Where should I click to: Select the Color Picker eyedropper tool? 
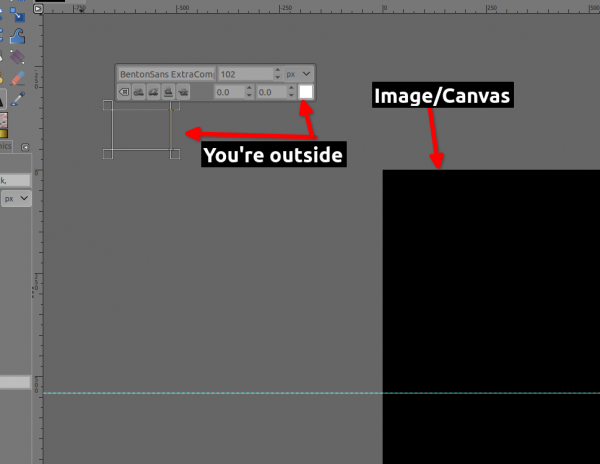coord(18,99)
